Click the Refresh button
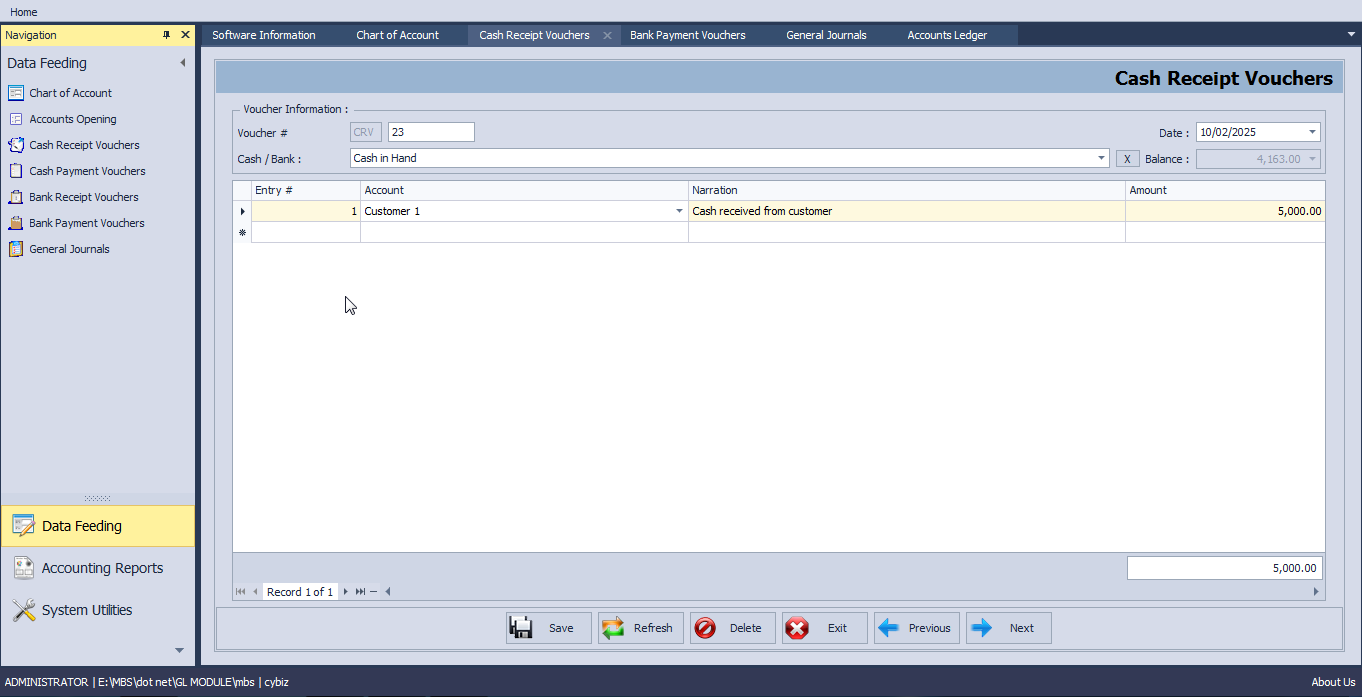The image size is (1362, 697). click(x=641, y=628)
